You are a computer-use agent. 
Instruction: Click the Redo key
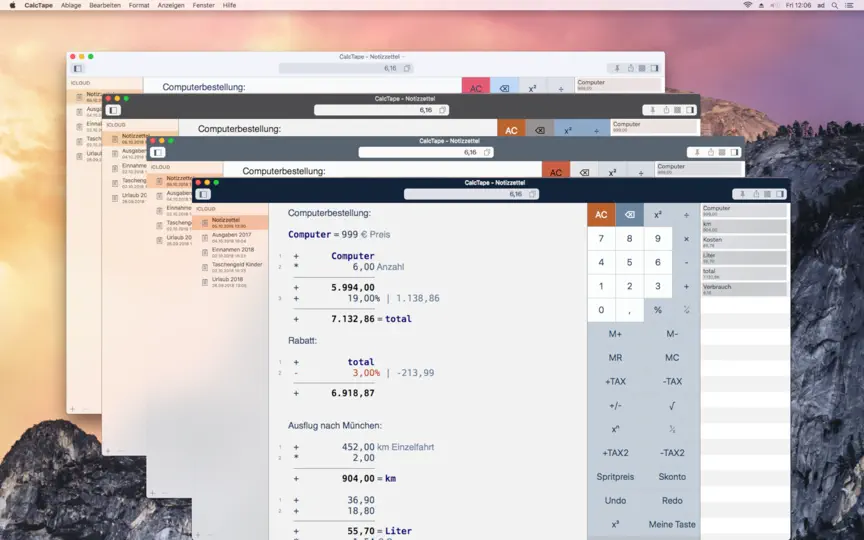tap(672, 500)
